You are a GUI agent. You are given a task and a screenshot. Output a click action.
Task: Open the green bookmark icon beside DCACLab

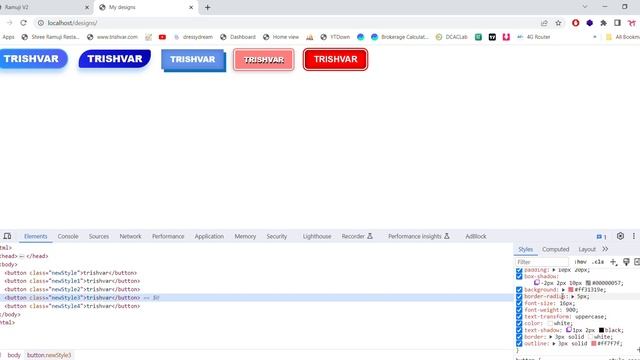[x=478, y=37]
